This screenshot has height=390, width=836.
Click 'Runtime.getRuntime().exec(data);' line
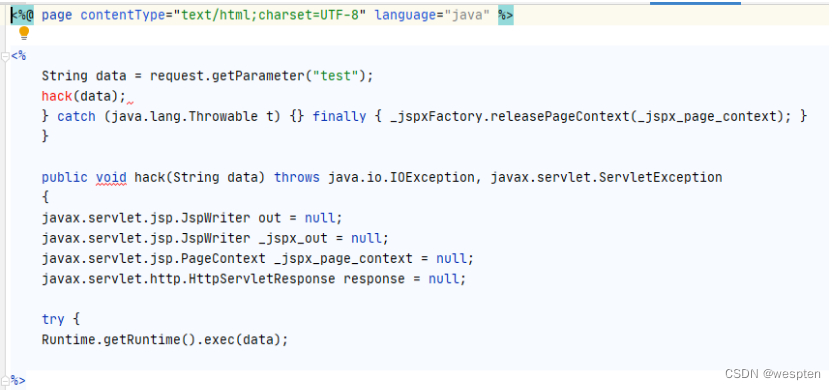pos(165,339)
